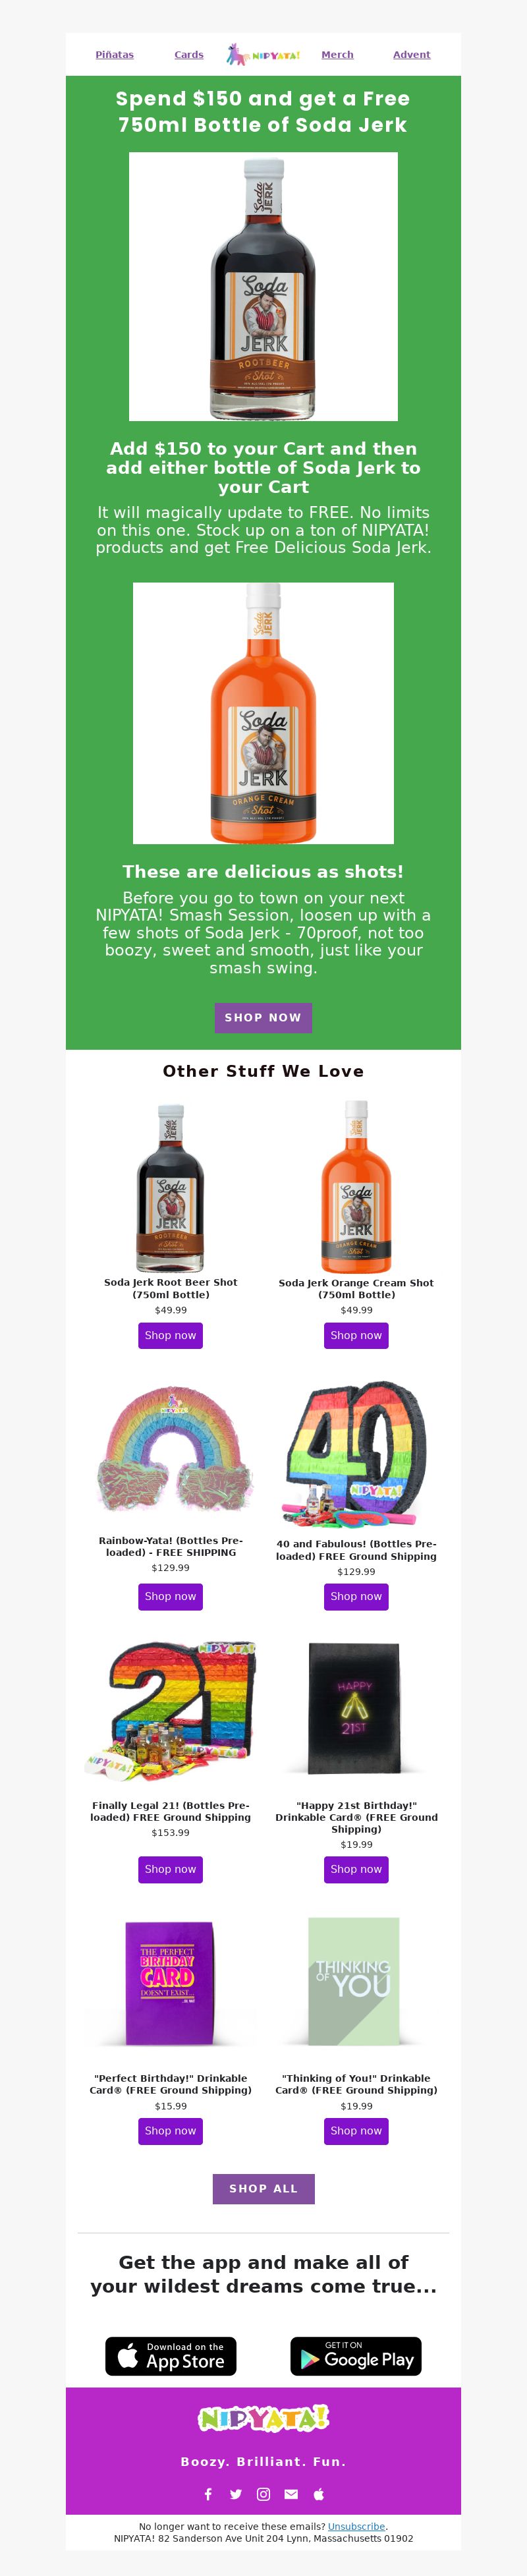Click the SHOP NOW button in the green section
This screenshot has width=527, height=2576.
coord(264,1017)
